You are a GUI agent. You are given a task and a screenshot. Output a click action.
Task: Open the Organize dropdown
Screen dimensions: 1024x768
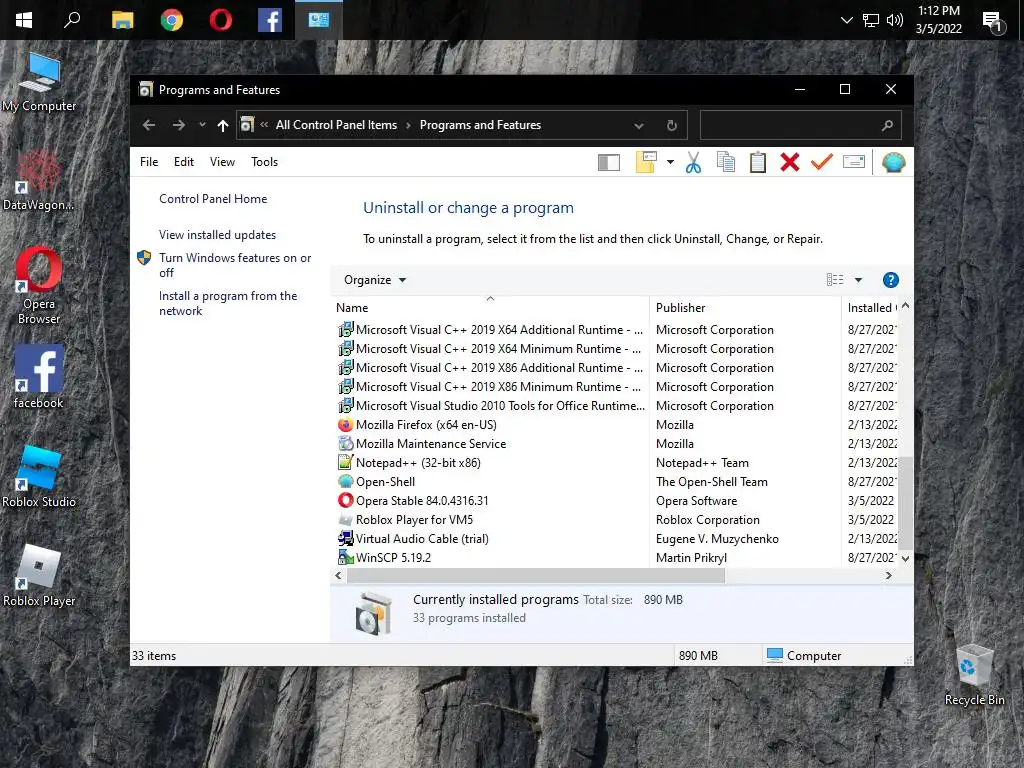[x=375, y=280]
